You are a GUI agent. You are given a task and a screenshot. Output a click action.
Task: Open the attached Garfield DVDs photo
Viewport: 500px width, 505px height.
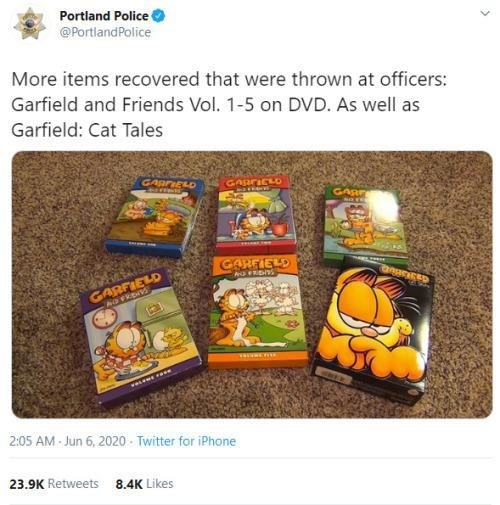coord(252,284)
